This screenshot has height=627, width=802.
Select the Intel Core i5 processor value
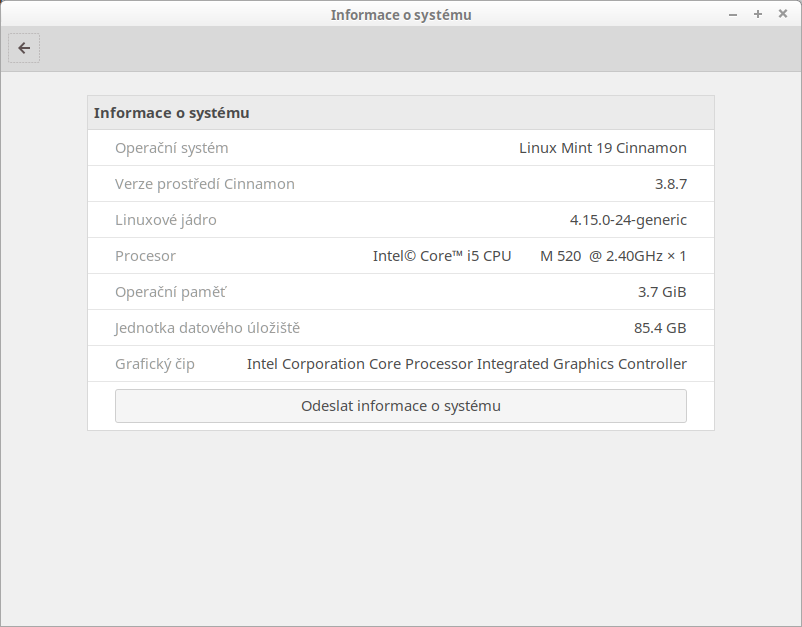pos(529,256)
